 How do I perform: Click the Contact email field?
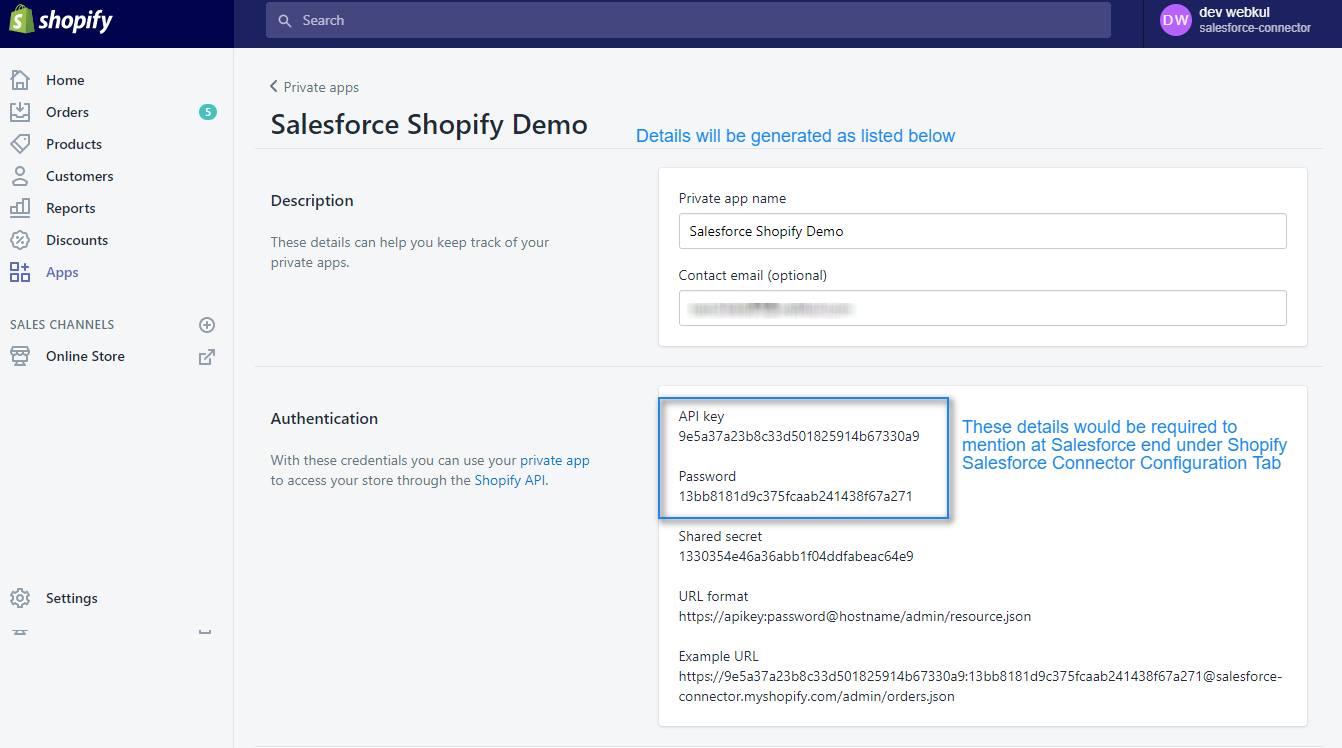pyautogui.click(x=982, y=308)
